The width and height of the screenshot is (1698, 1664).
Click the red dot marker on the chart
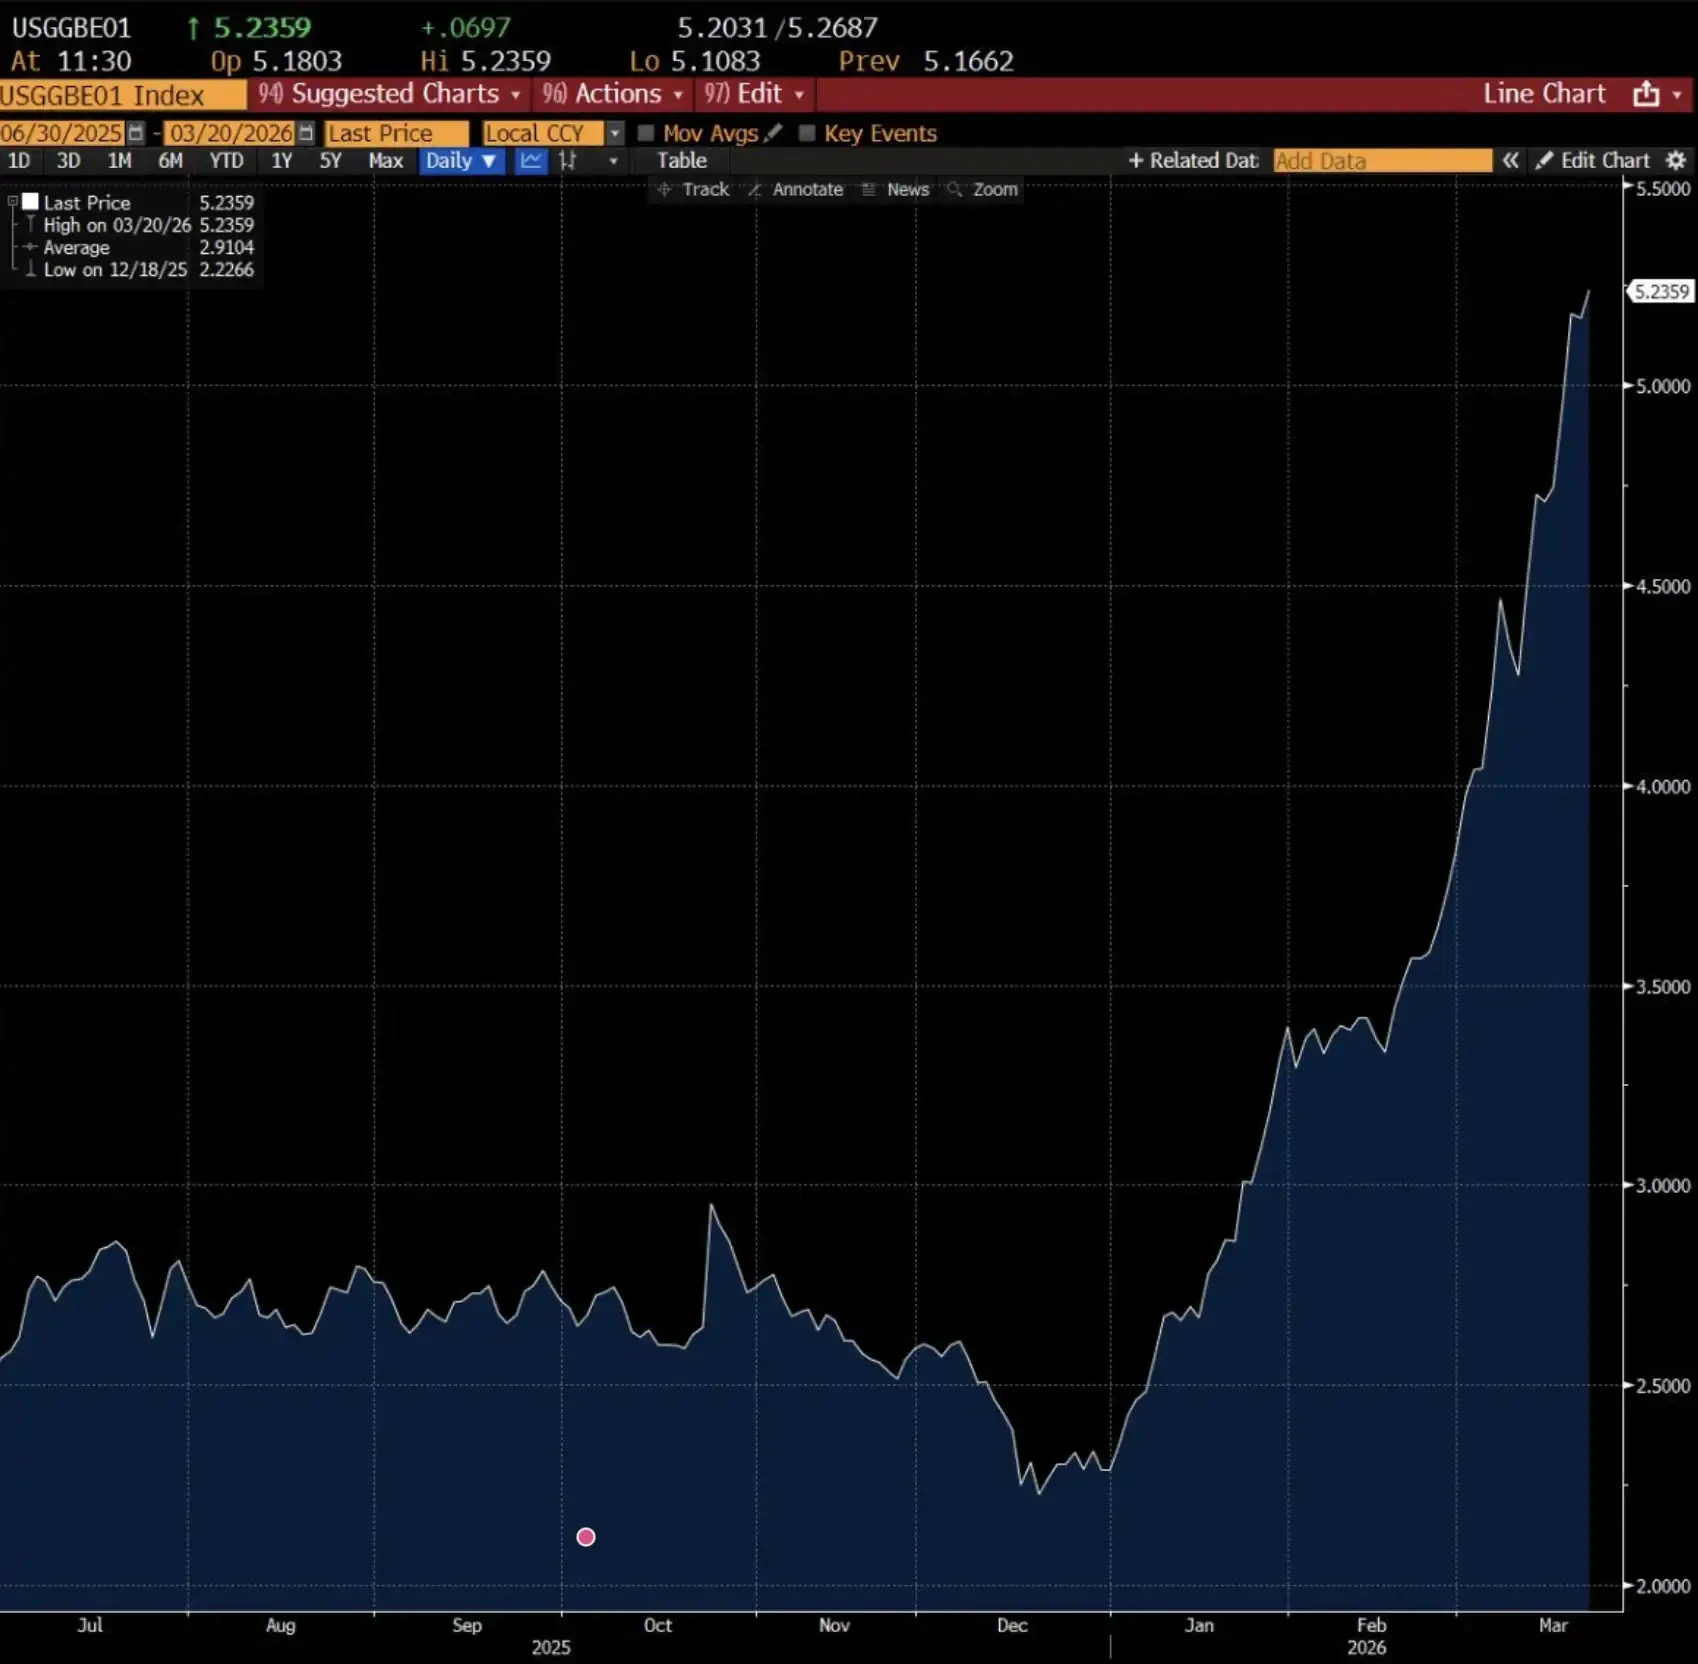pyautogui.click(x=585, y=1537)
